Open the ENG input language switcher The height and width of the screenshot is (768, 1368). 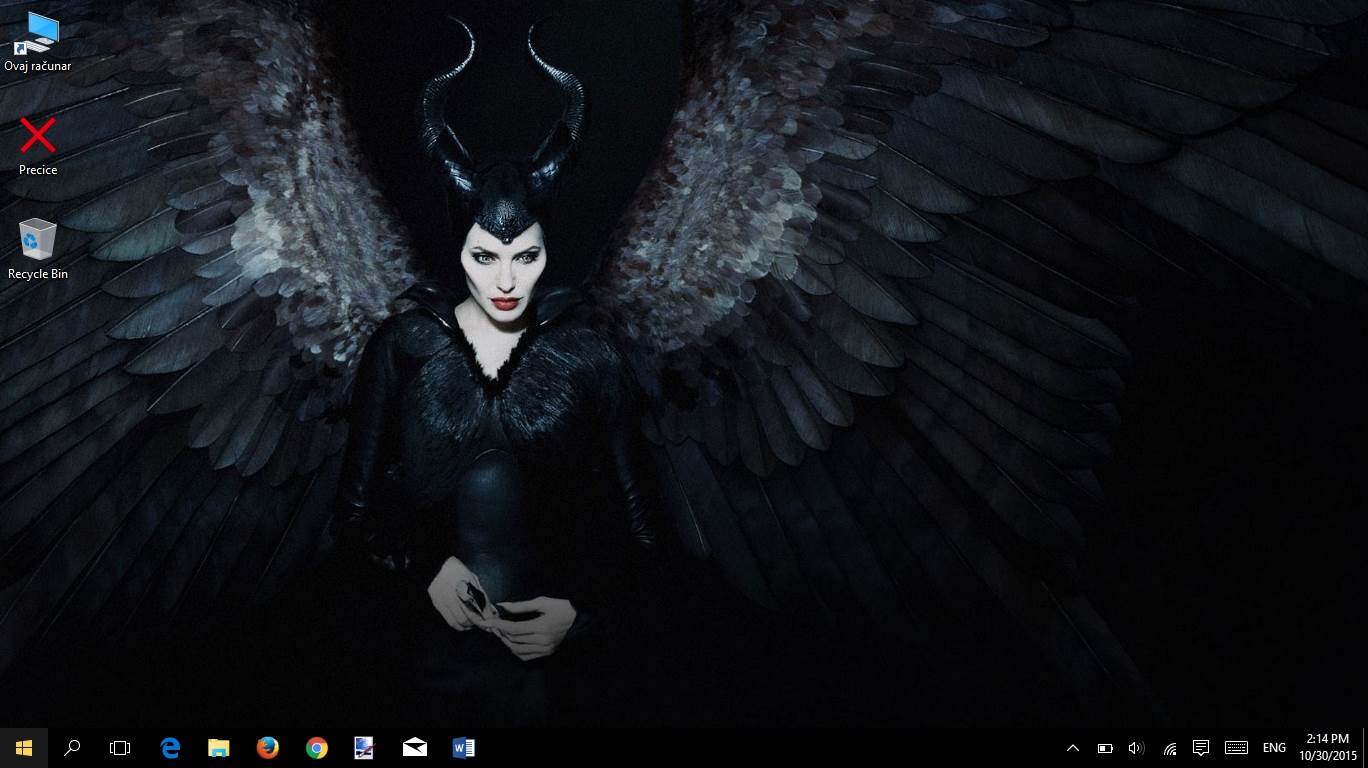tap(1274, 748)
